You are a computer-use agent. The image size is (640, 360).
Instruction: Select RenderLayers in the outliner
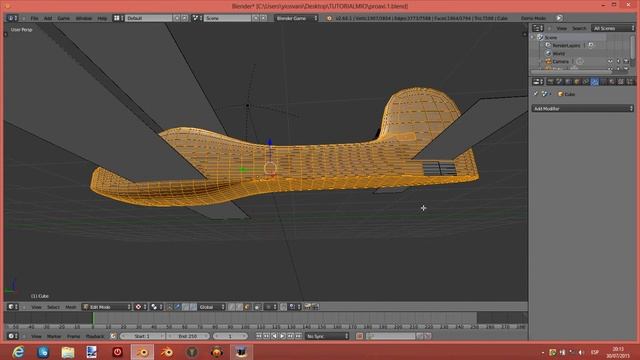click(566, 45)
